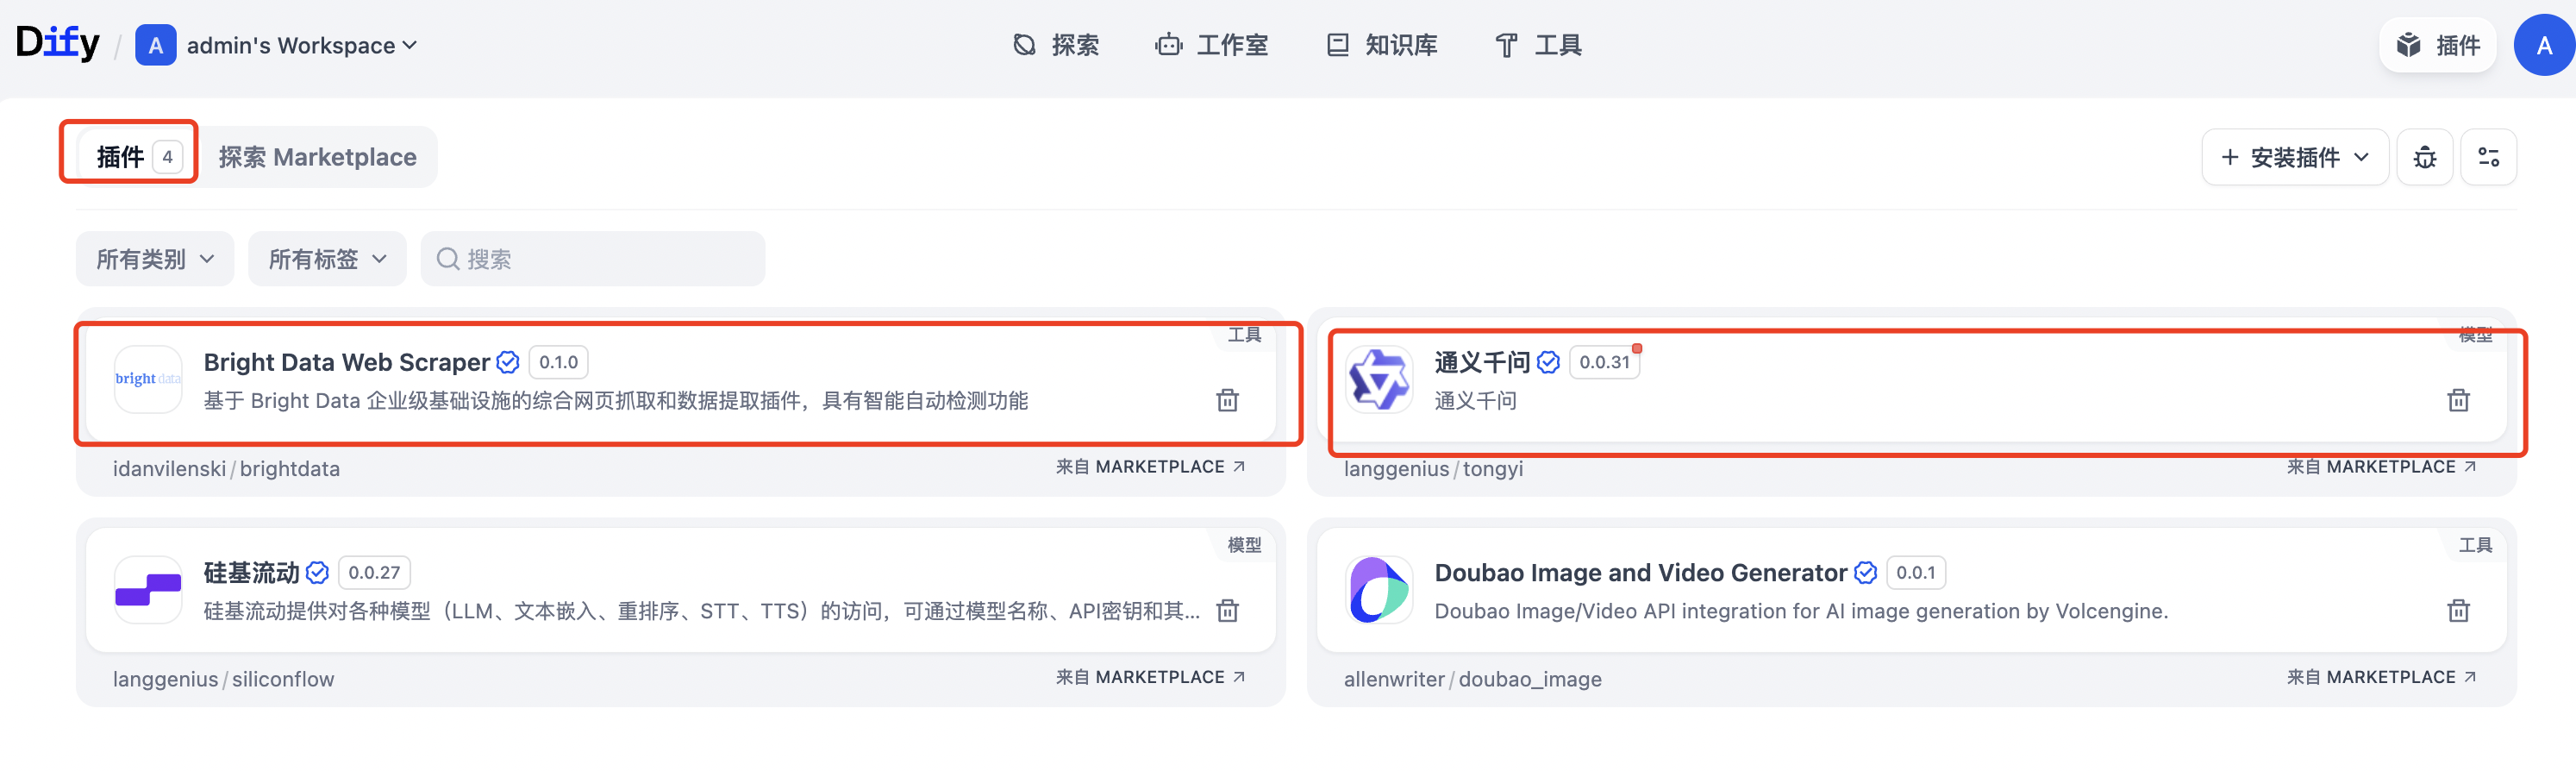Image resolution: width=2576 pixels, height=771 pixels.
Task: Open admin's Workspace dropdown
Action: [x=301, y=45]
